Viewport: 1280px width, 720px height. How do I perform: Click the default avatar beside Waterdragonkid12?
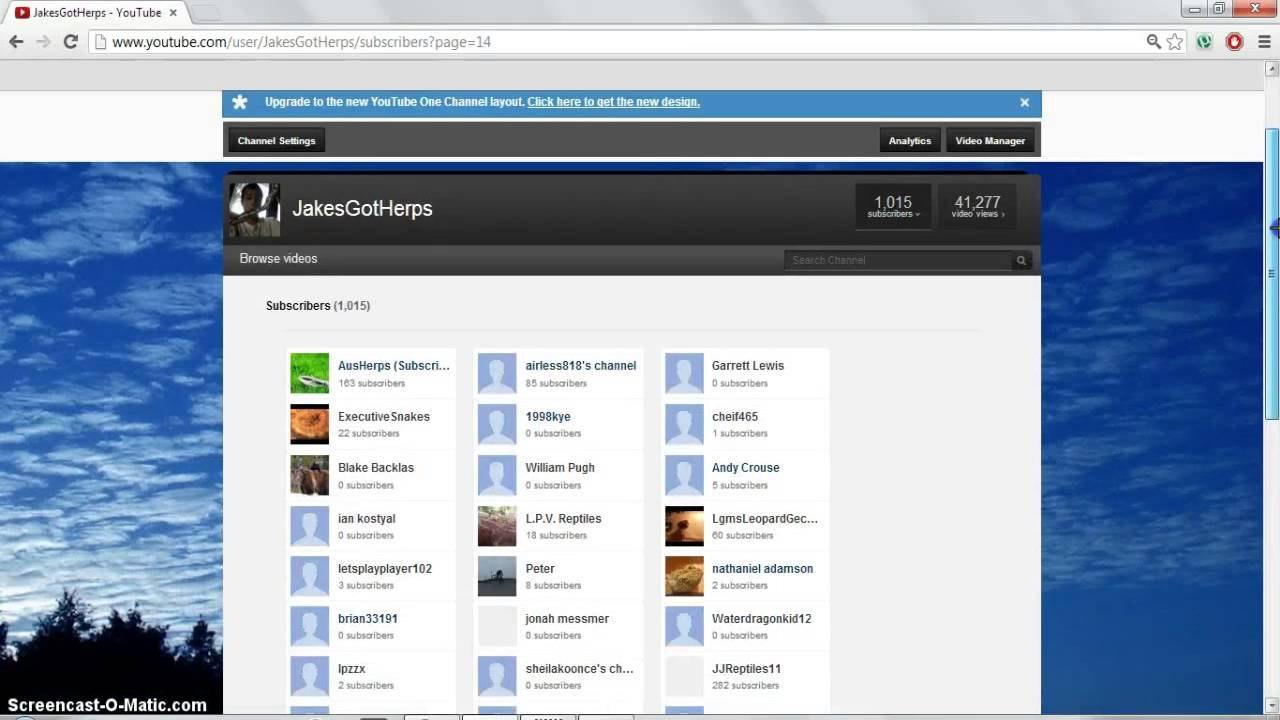(684, 626)
